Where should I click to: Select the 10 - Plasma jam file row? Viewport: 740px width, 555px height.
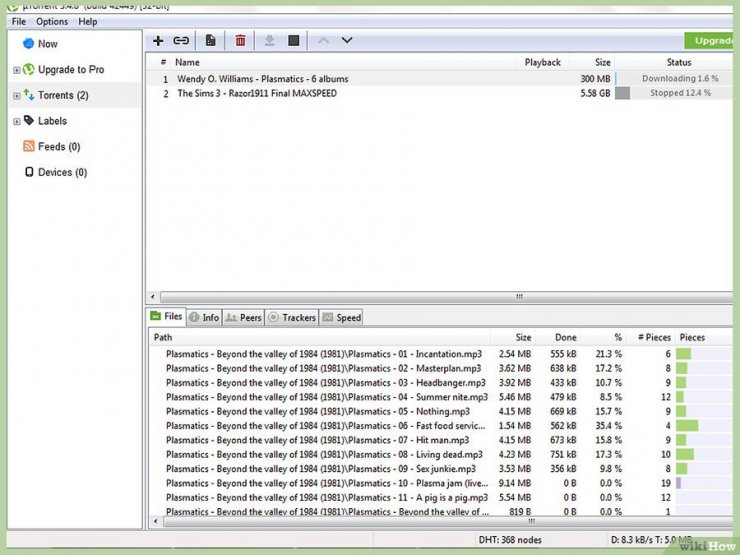click(x=441, y=483)
